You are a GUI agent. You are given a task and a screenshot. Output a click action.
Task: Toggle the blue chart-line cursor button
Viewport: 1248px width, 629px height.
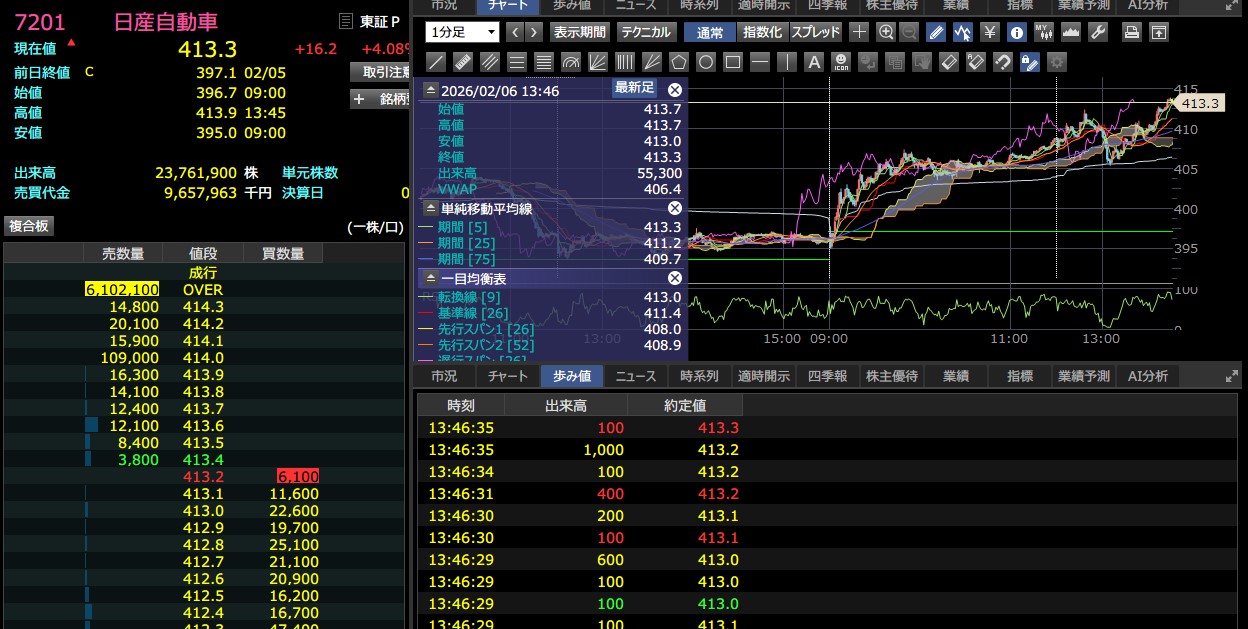[963, 32]
